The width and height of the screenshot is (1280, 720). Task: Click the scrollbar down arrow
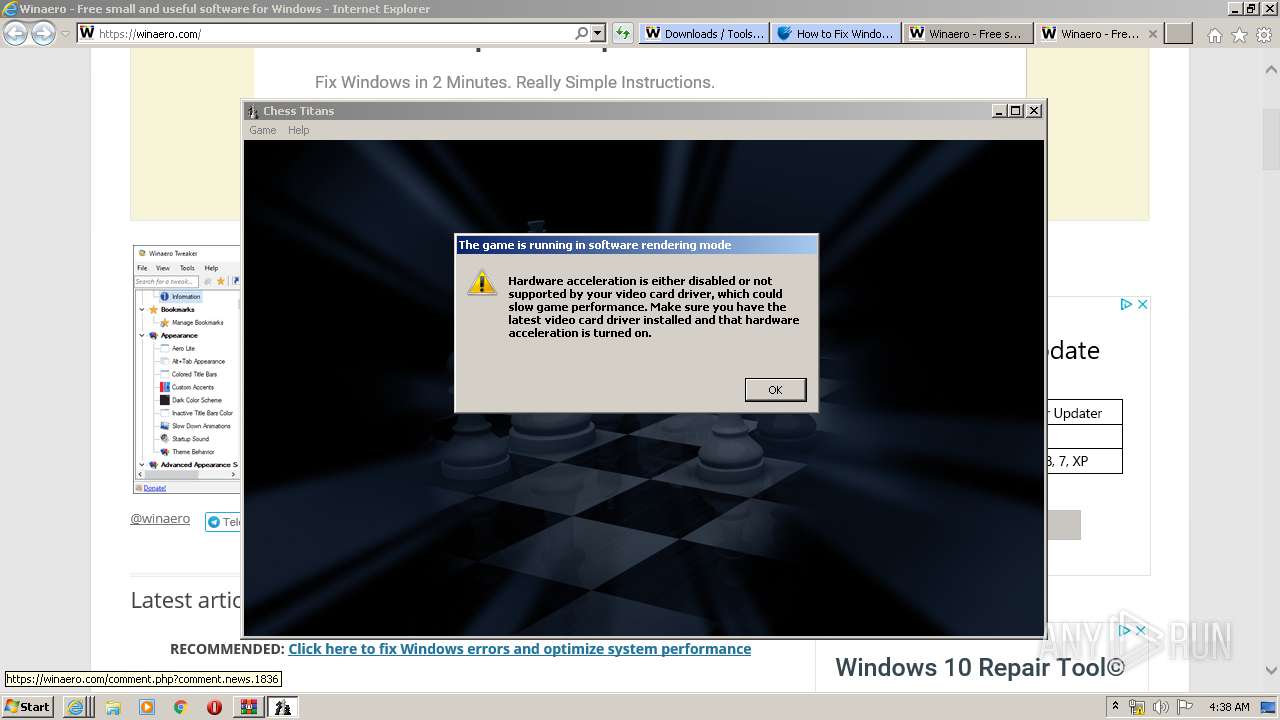(x=1272, y=671)
